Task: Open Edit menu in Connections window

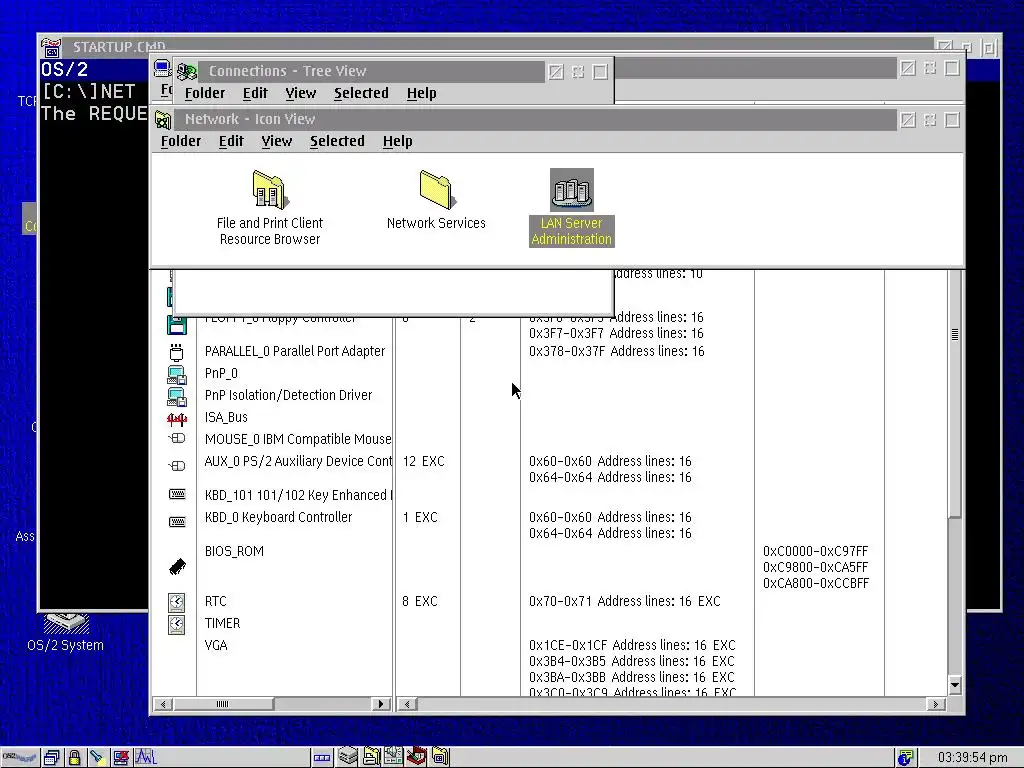Action: (255, 93)
